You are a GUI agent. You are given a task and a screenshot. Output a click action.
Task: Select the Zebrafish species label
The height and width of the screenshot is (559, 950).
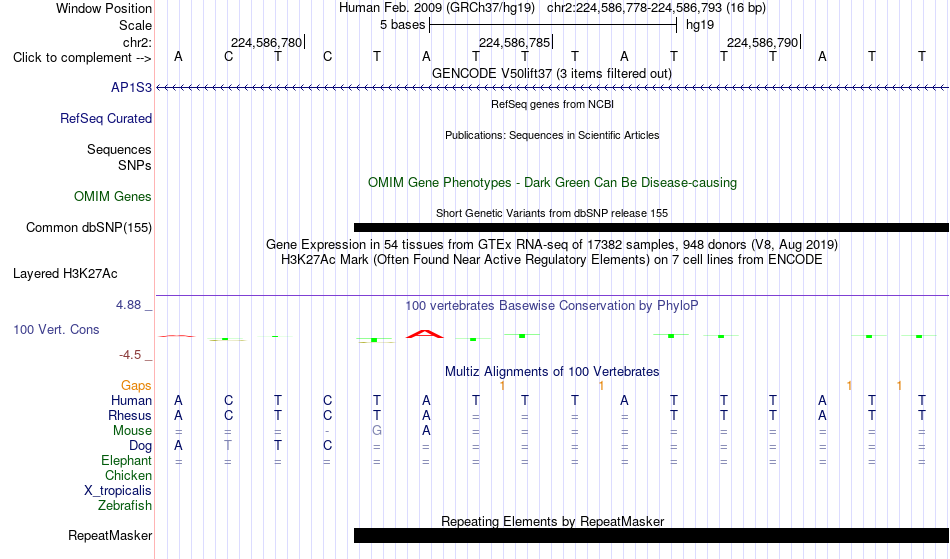point(125,505)
